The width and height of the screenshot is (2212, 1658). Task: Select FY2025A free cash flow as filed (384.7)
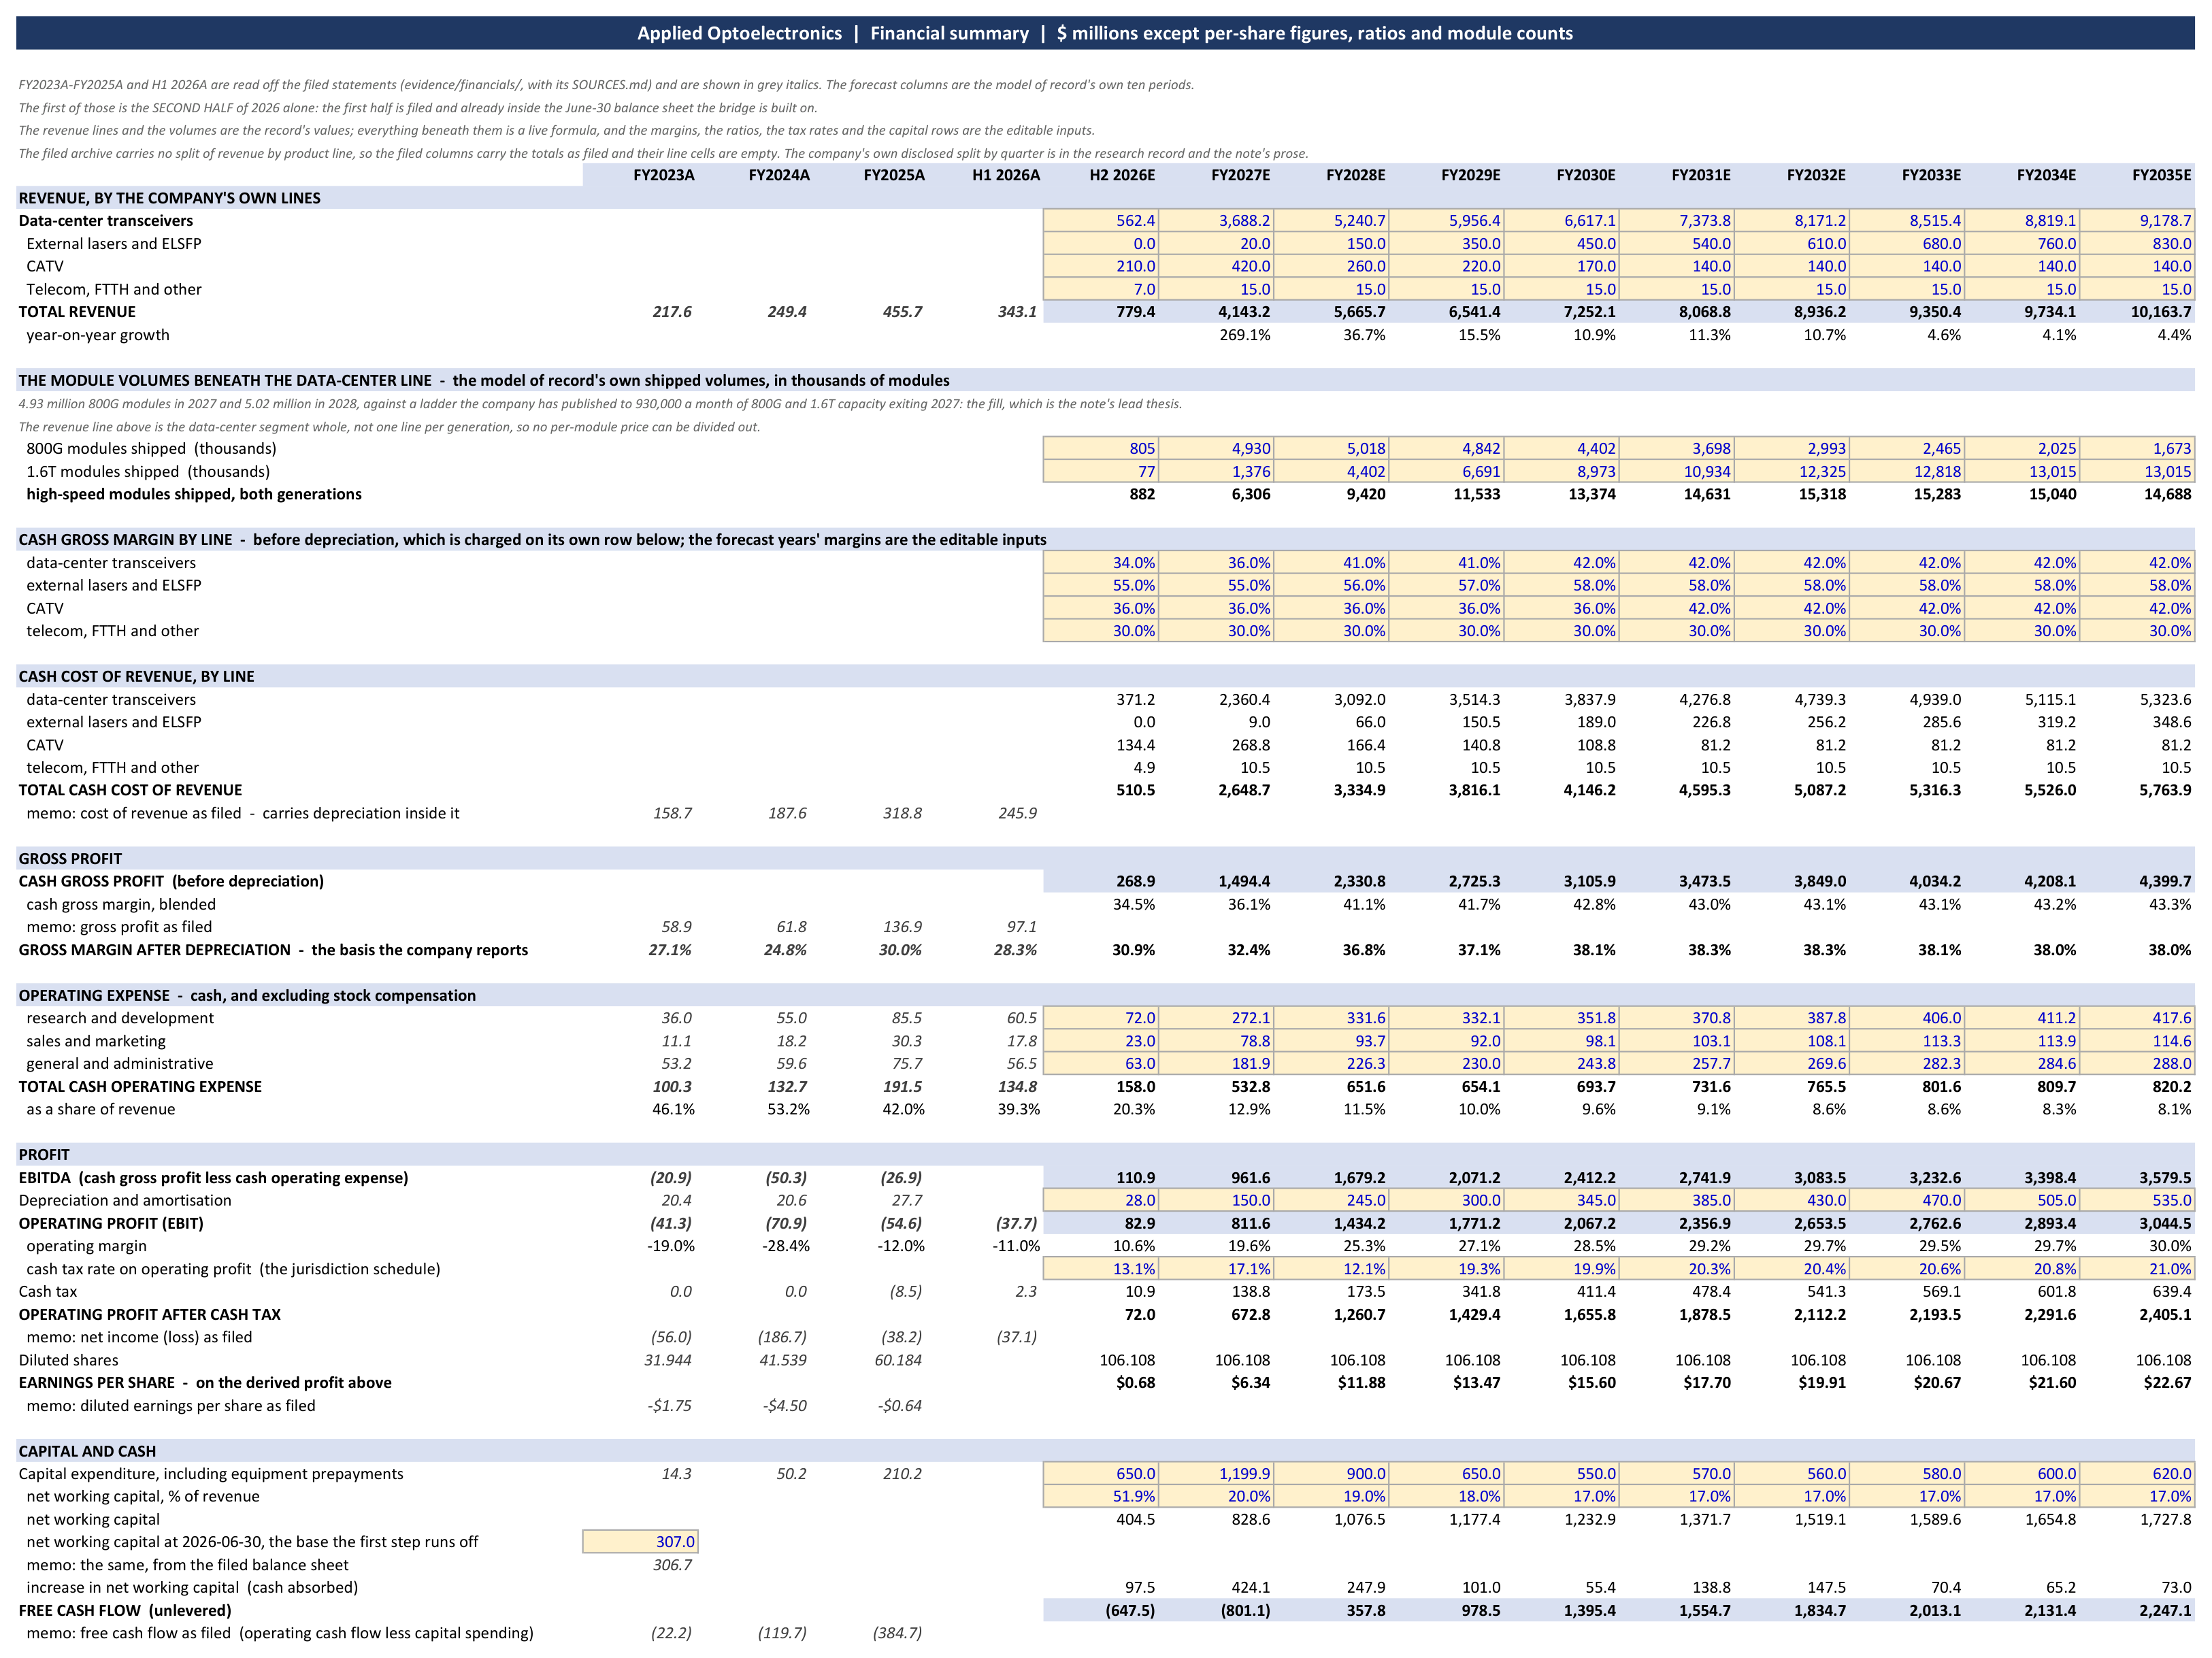click(x=897, y=1633)
